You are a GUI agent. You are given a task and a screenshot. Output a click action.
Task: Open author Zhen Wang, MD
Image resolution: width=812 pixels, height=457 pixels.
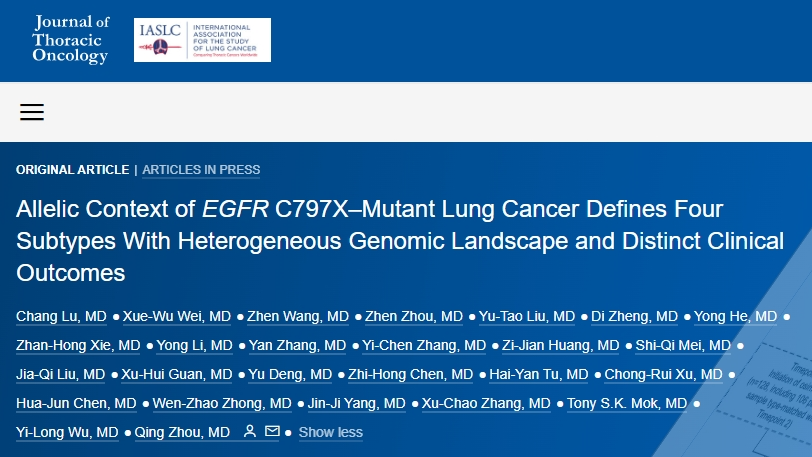(298, 316)
